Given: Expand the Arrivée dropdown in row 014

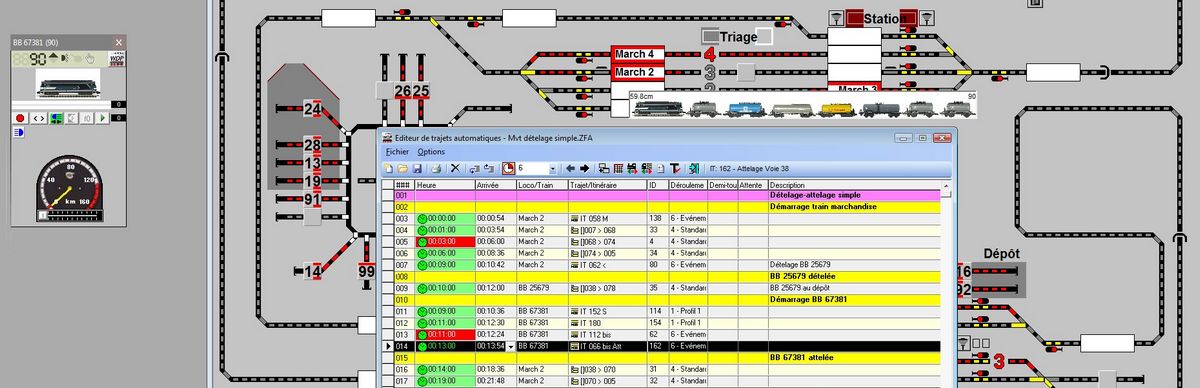Looking at the screenshot, I should coord(511,345).
